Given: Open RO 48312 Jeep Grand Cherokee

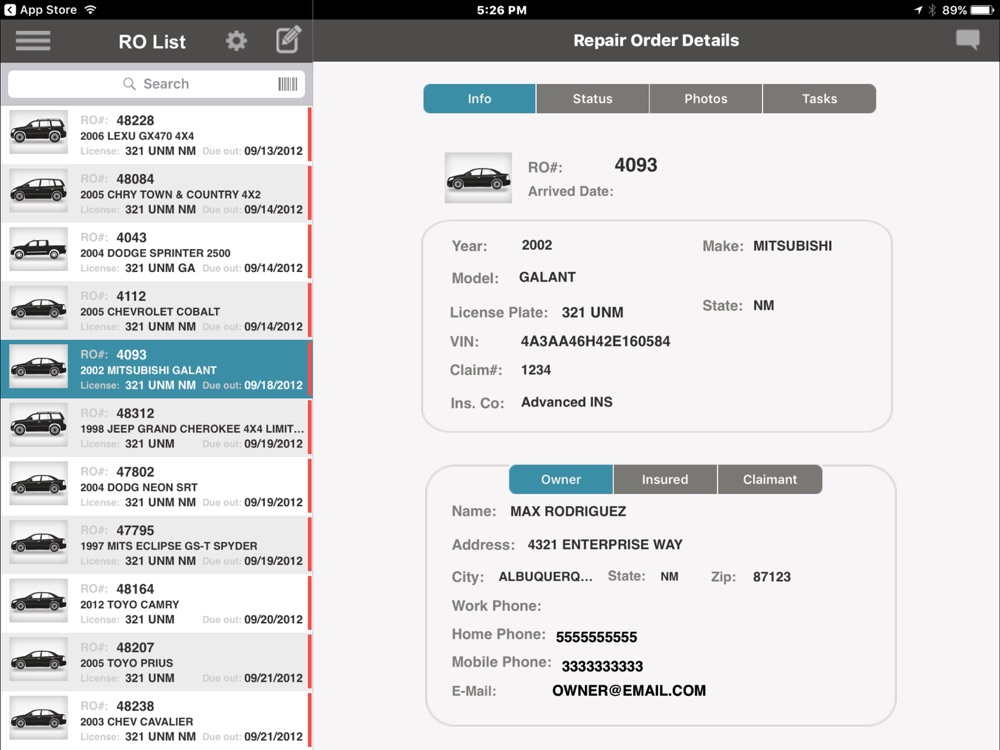Looking at the screenshot, I should [156, 428].
